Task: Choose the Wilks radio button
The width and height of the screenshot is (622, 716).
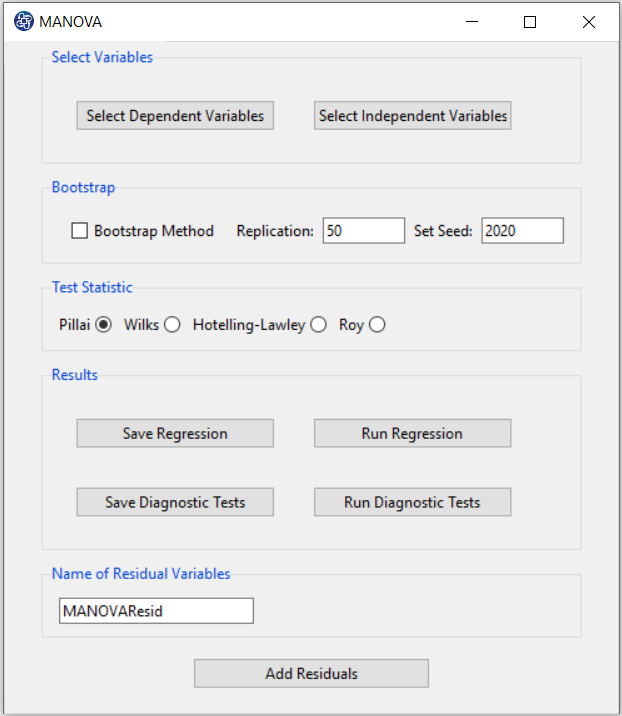Action: [172, 325]
